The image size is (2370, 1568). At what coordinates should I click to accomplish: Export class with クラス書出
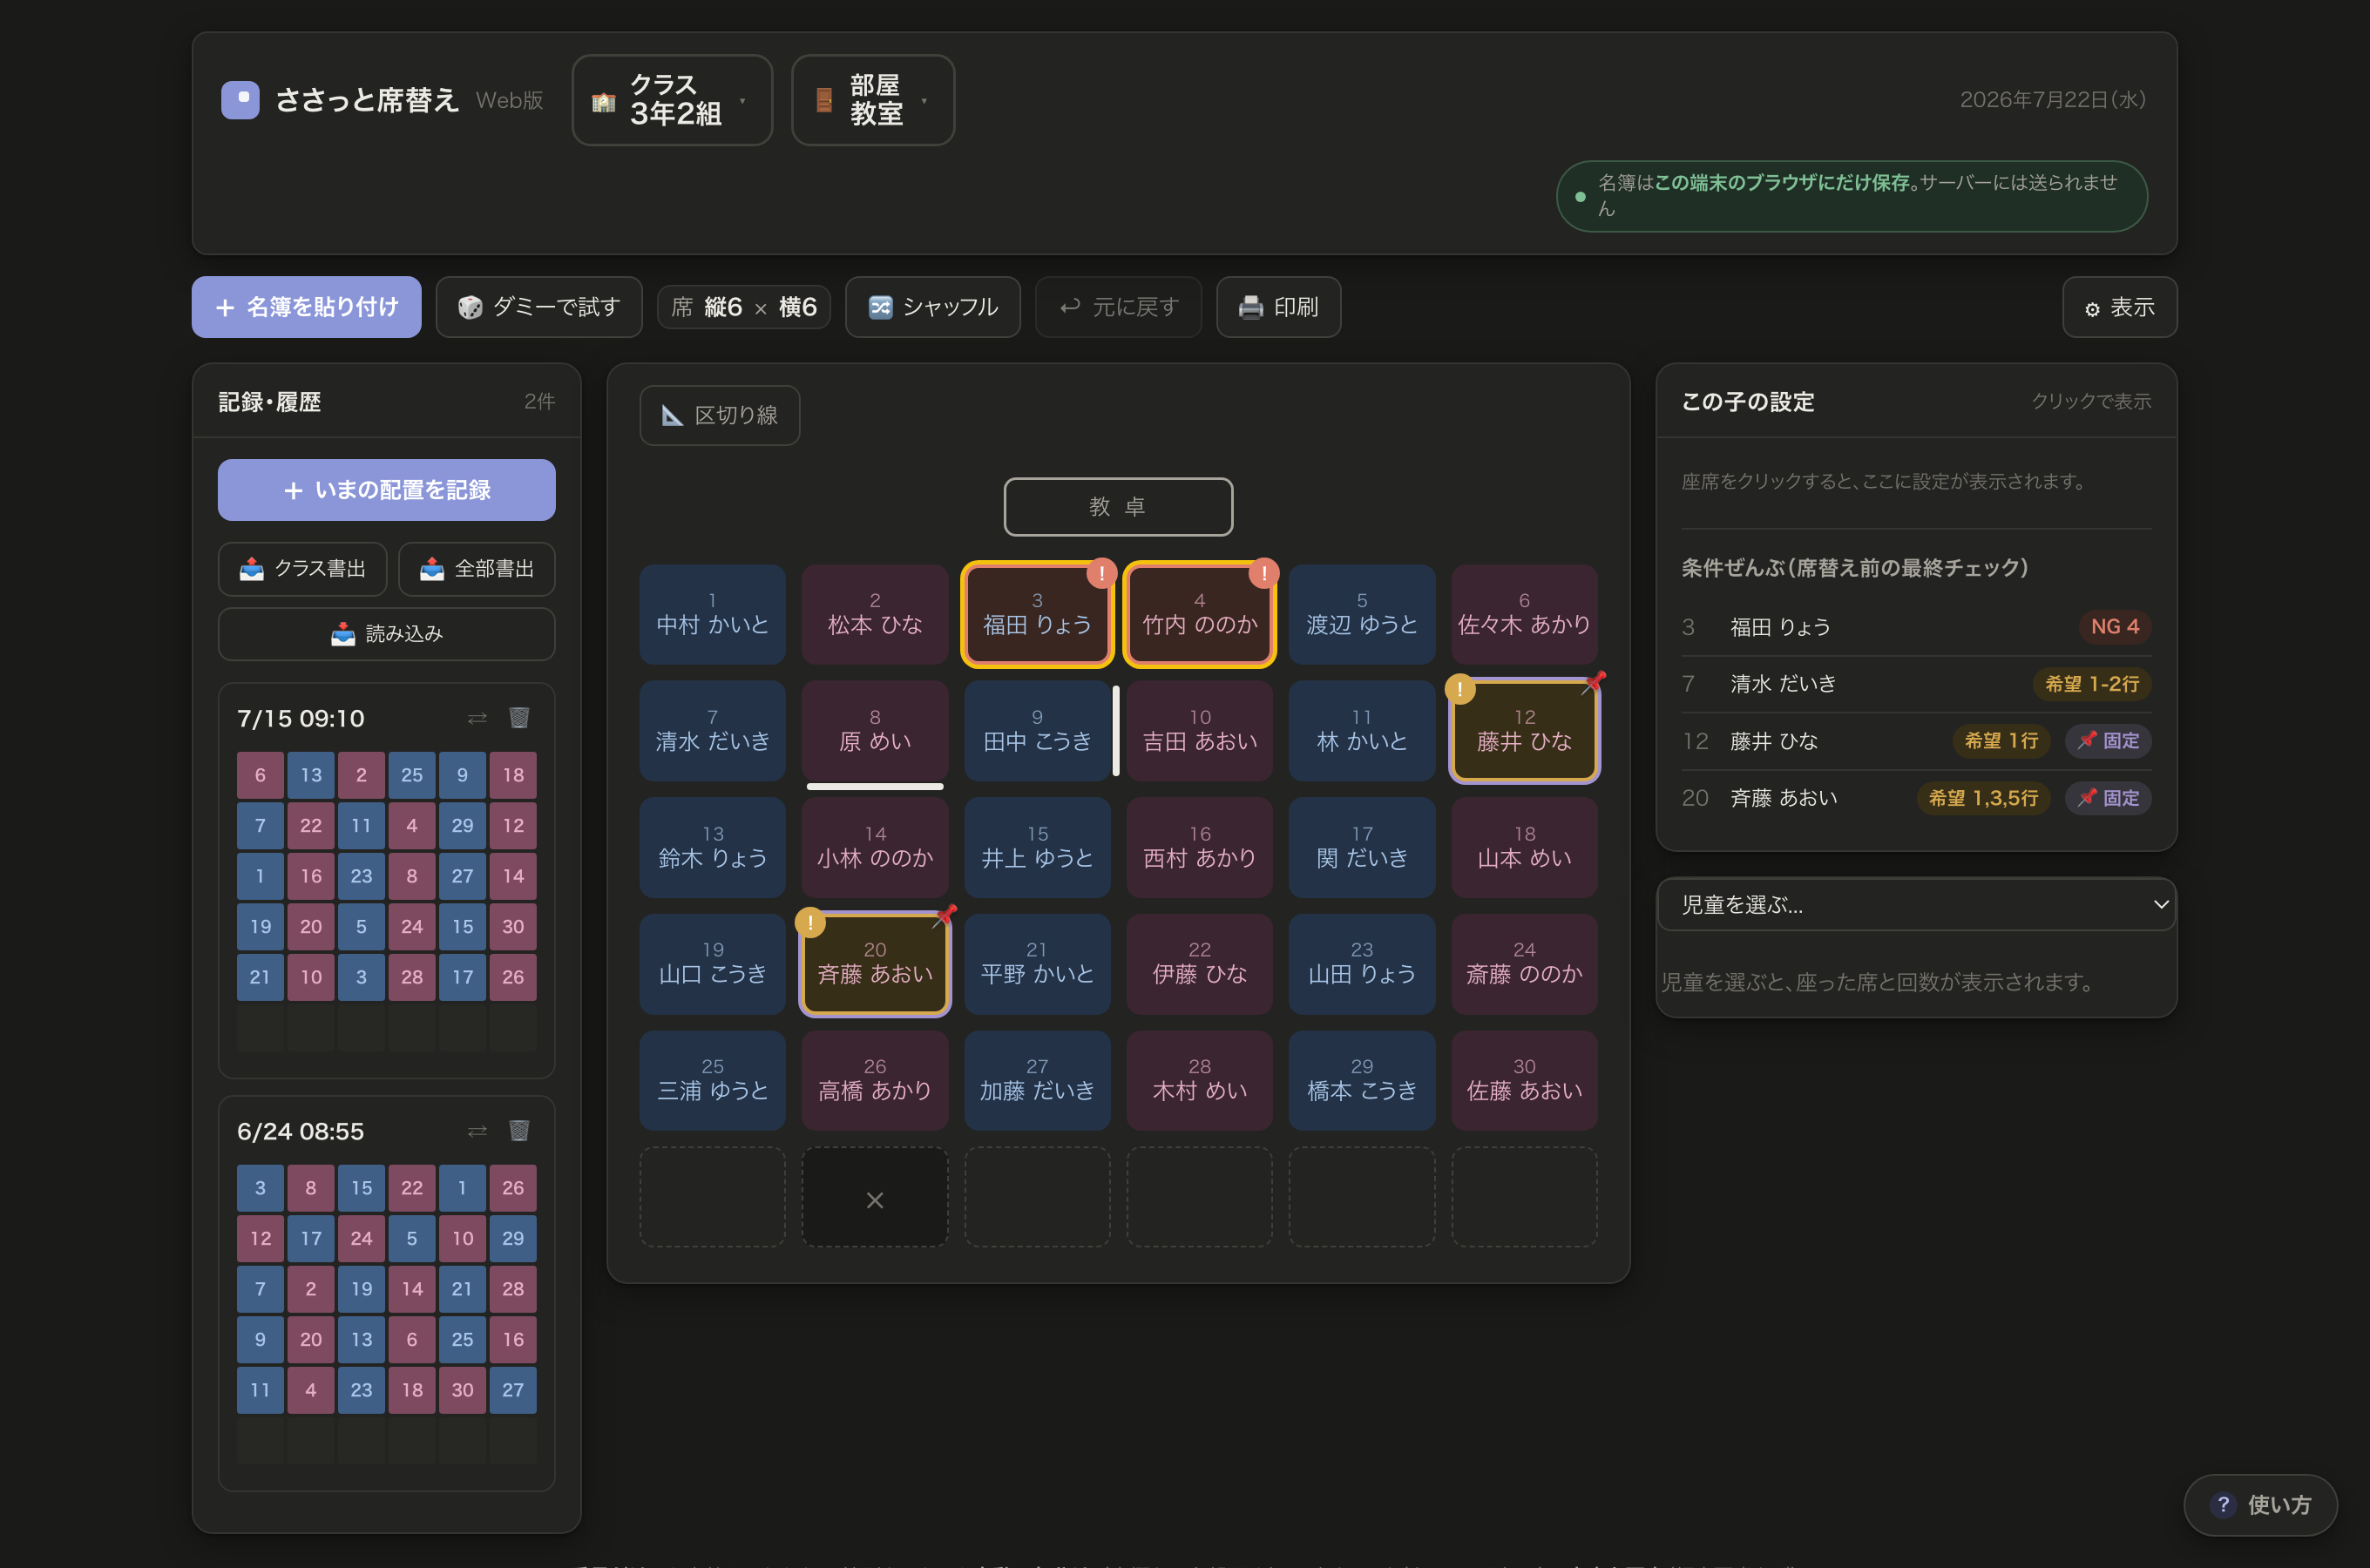[x=303, y=569]
